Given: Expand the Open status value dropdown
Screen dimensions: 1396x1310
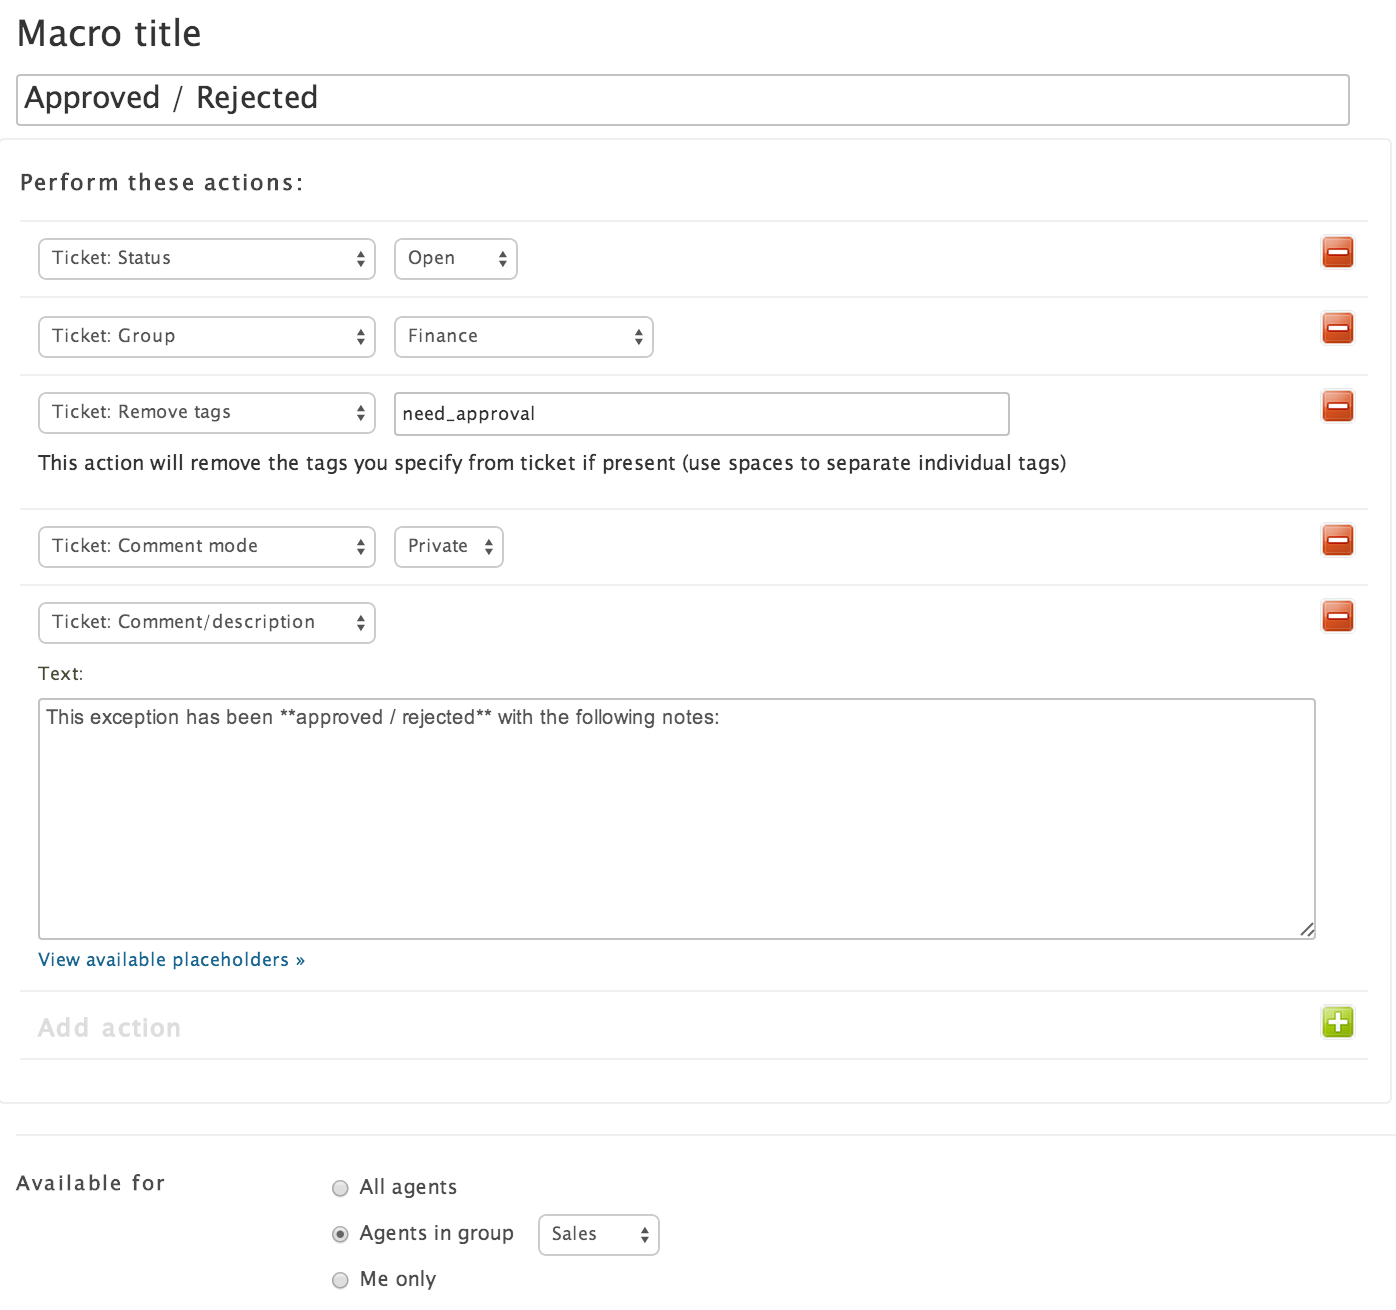Looking at the screenshot, I should pos(455,259).
